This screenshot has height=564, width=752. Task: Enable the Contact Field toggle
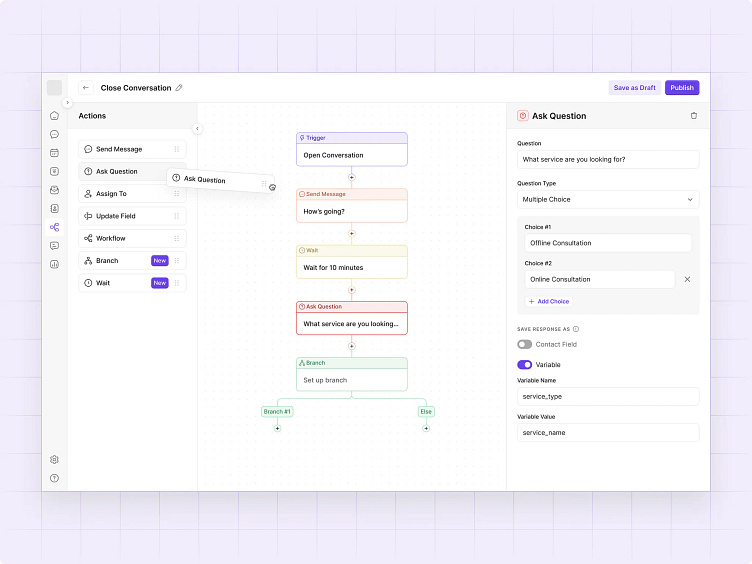pos(525,344)
